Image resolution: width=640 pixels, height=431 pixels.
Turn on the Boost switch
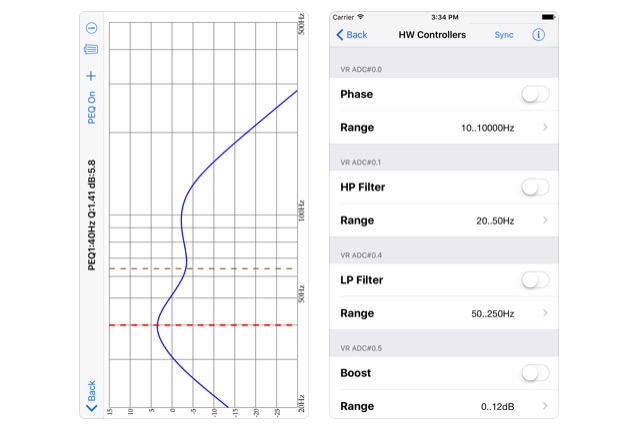click(535, 373)
